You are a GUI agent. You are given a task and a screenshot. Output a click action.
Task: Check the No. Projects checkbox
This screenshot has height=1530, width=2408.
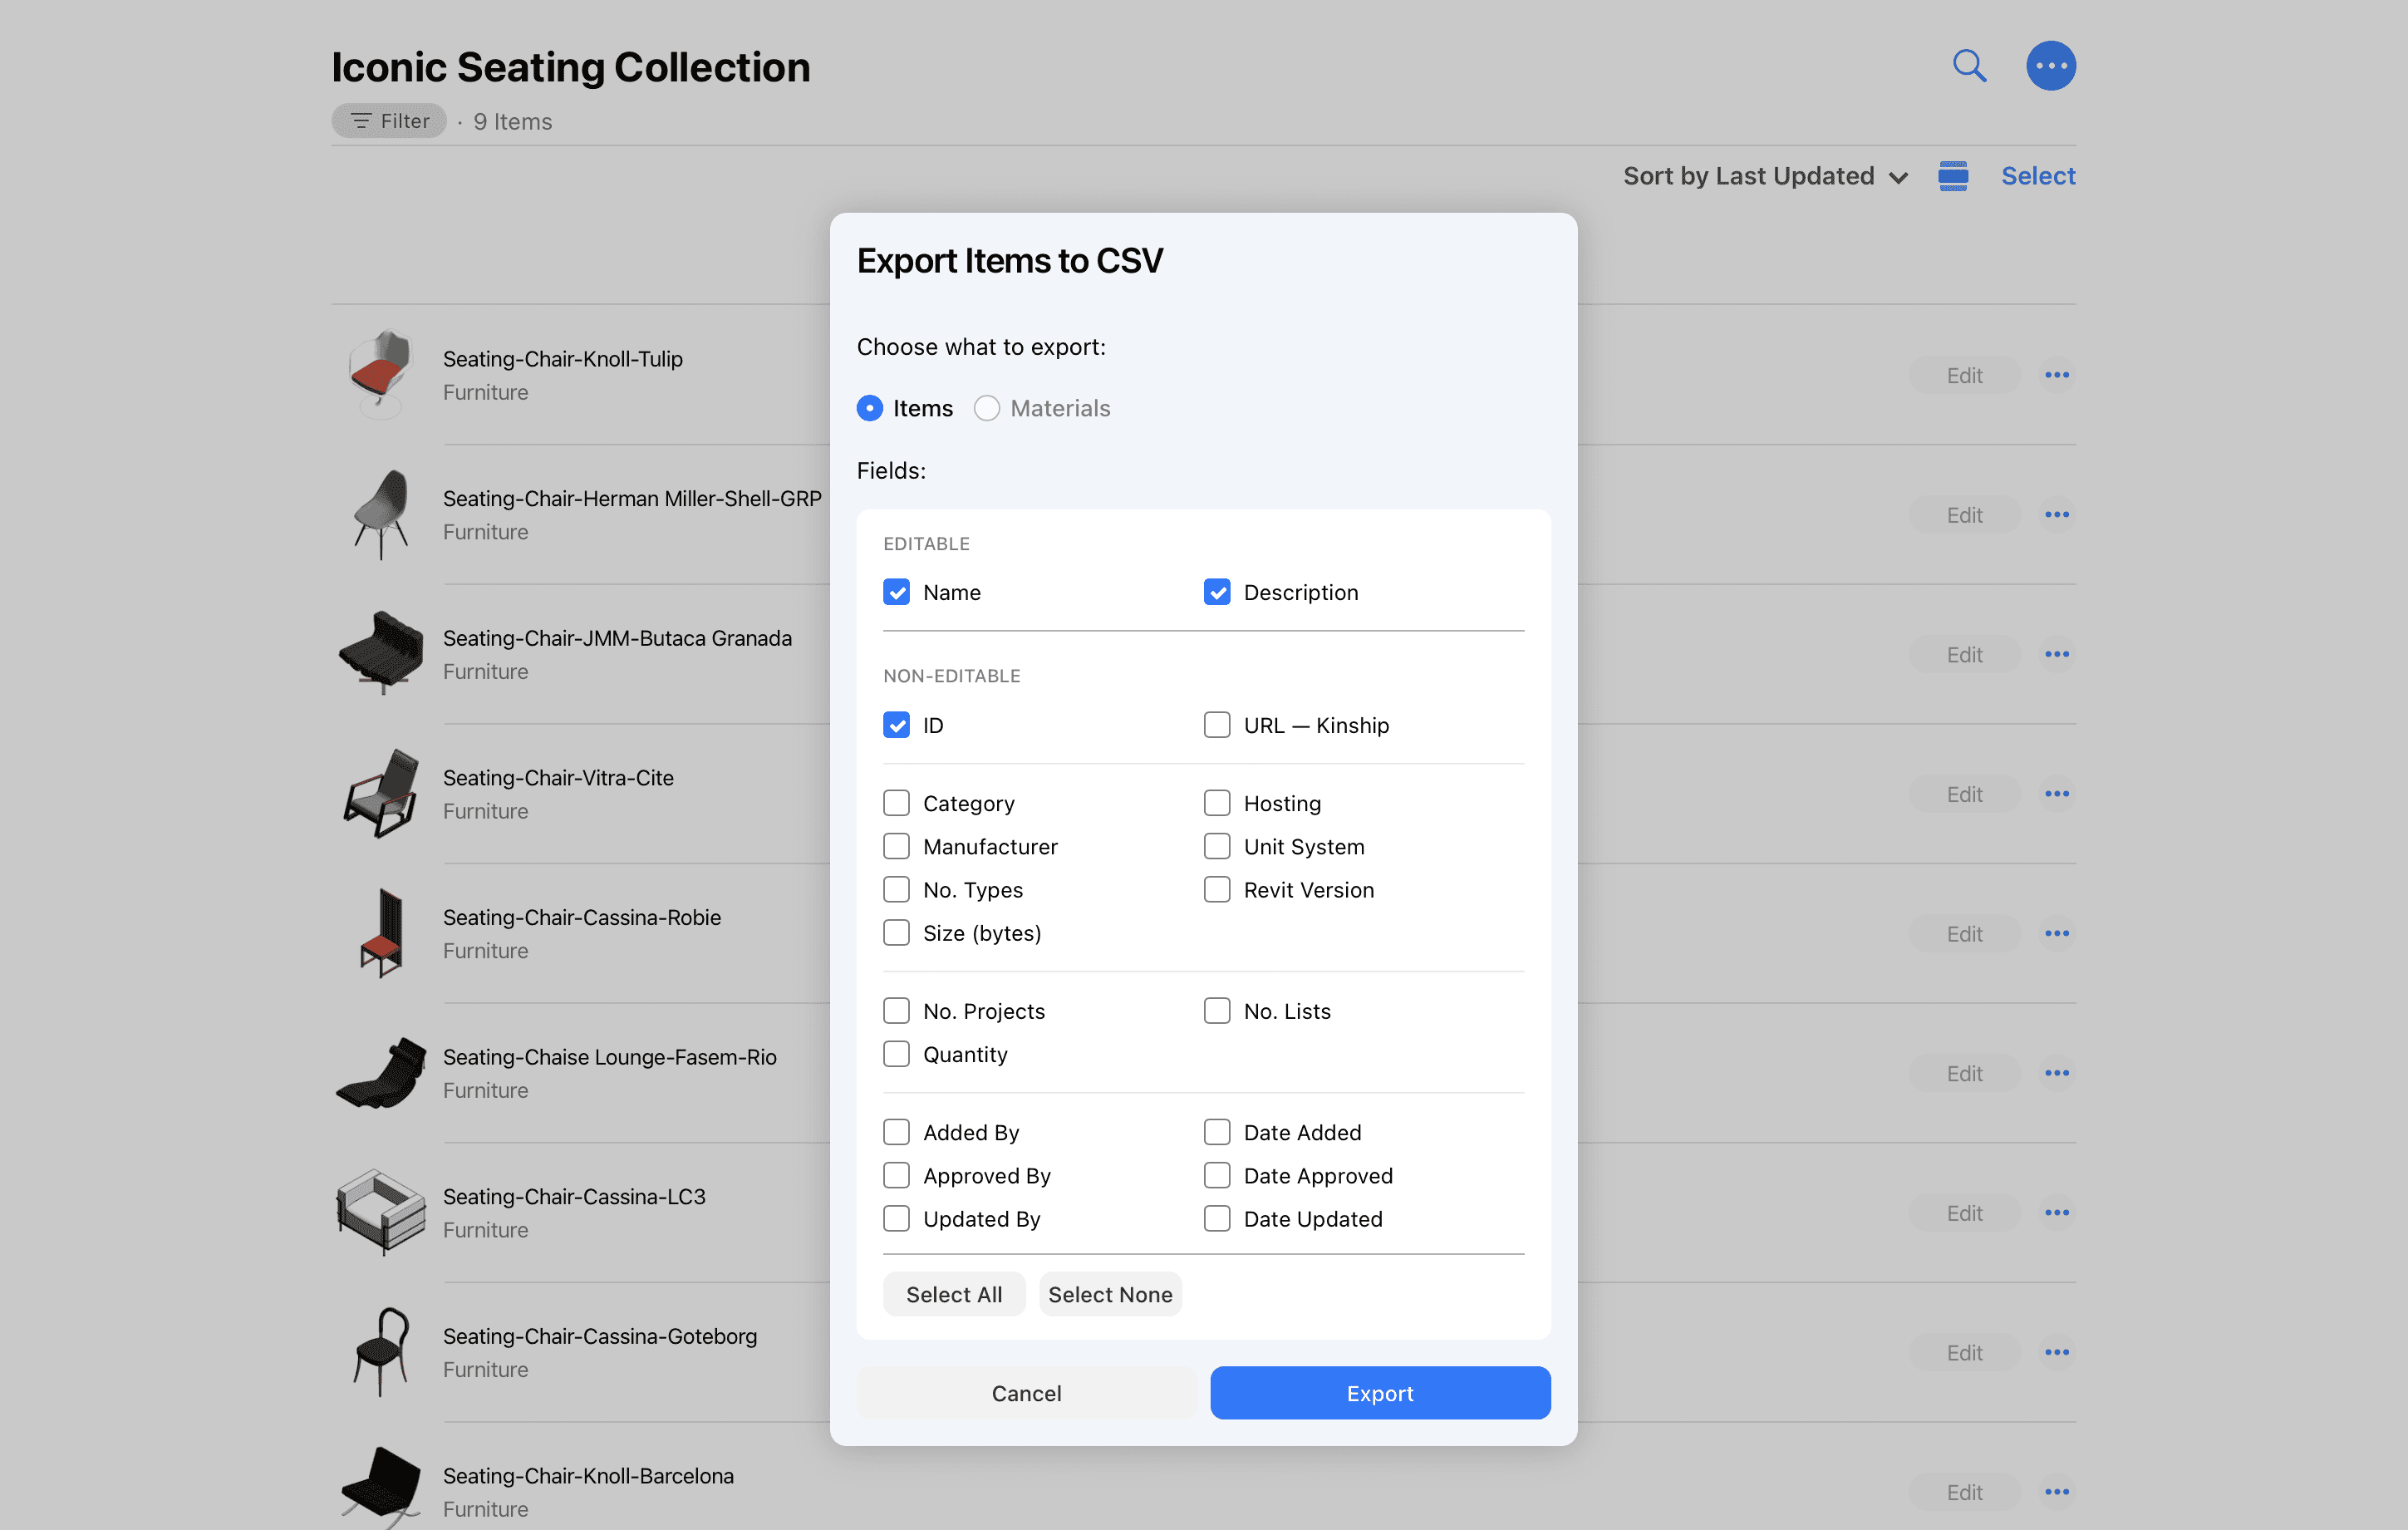tap(897, 1011)
